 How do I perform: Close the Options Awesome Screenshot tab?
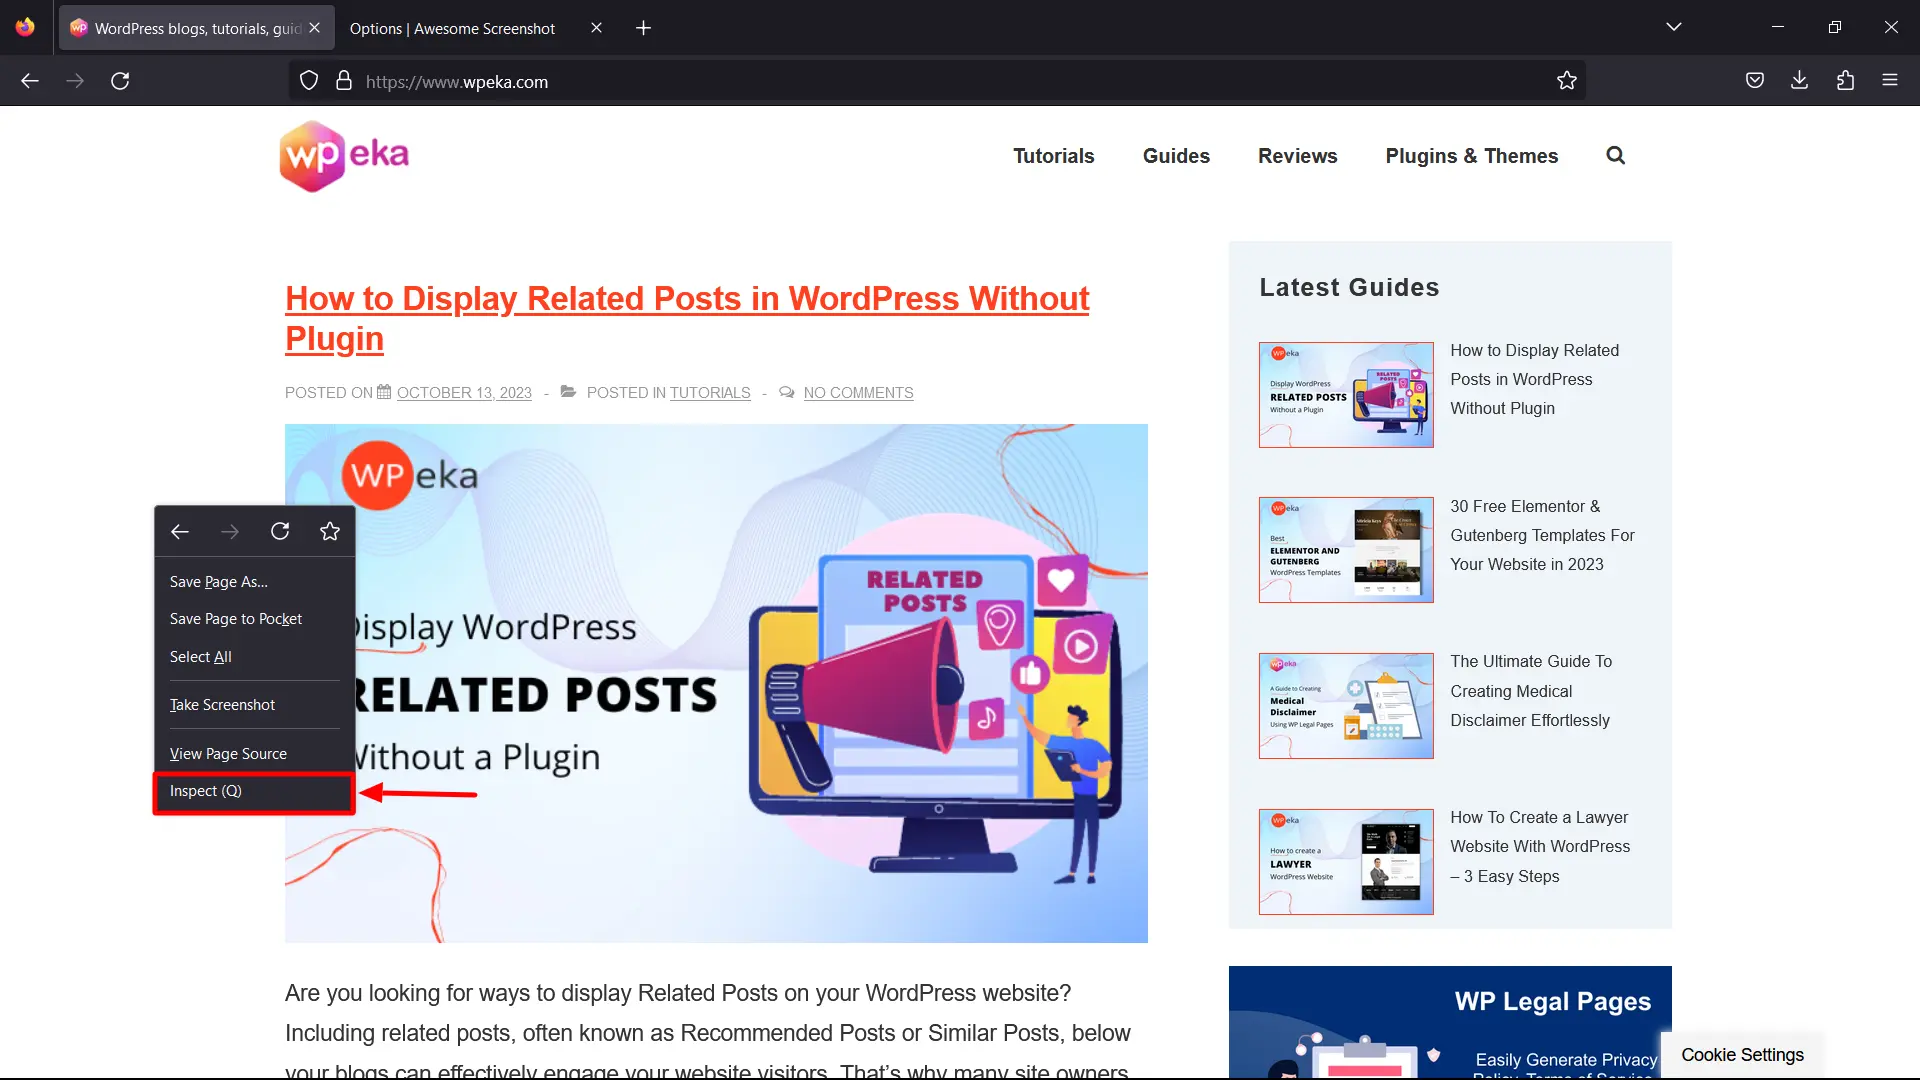click(x=597, y=28)
